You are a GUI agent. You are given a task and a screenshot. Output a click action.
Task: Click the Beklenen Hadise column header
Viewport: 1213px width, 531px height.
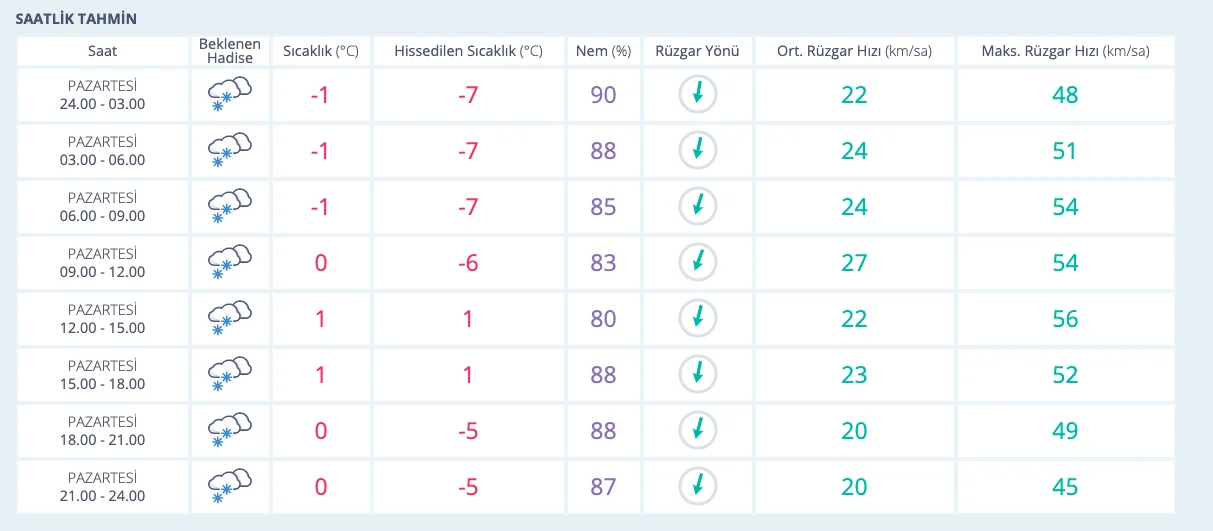point(230,51)
